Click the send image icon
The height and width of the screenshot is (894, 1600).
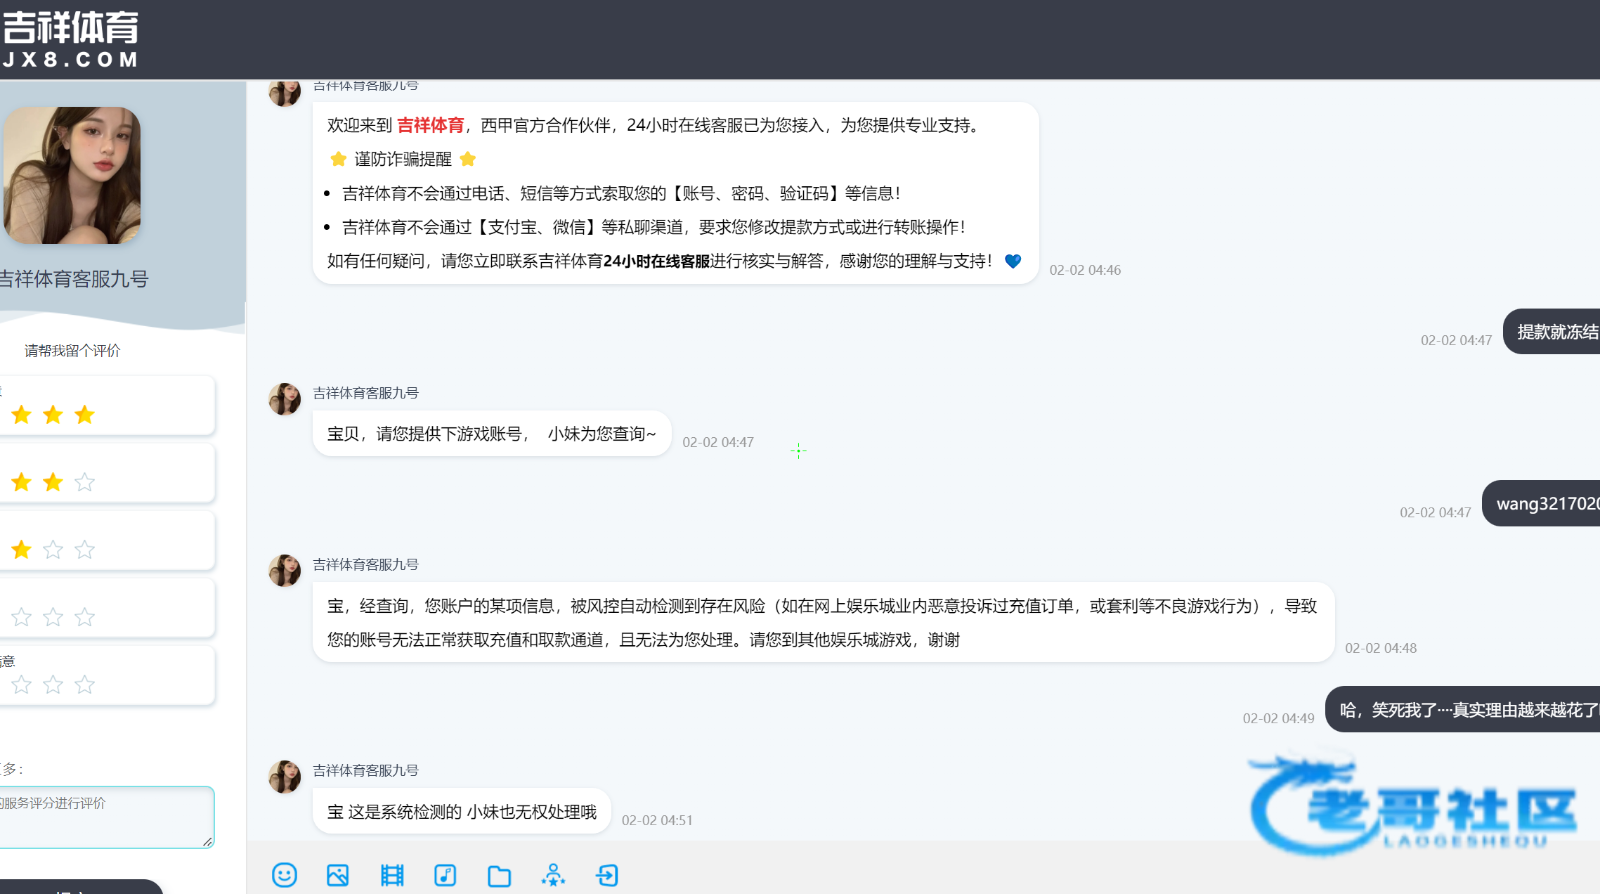click(338, 875)
